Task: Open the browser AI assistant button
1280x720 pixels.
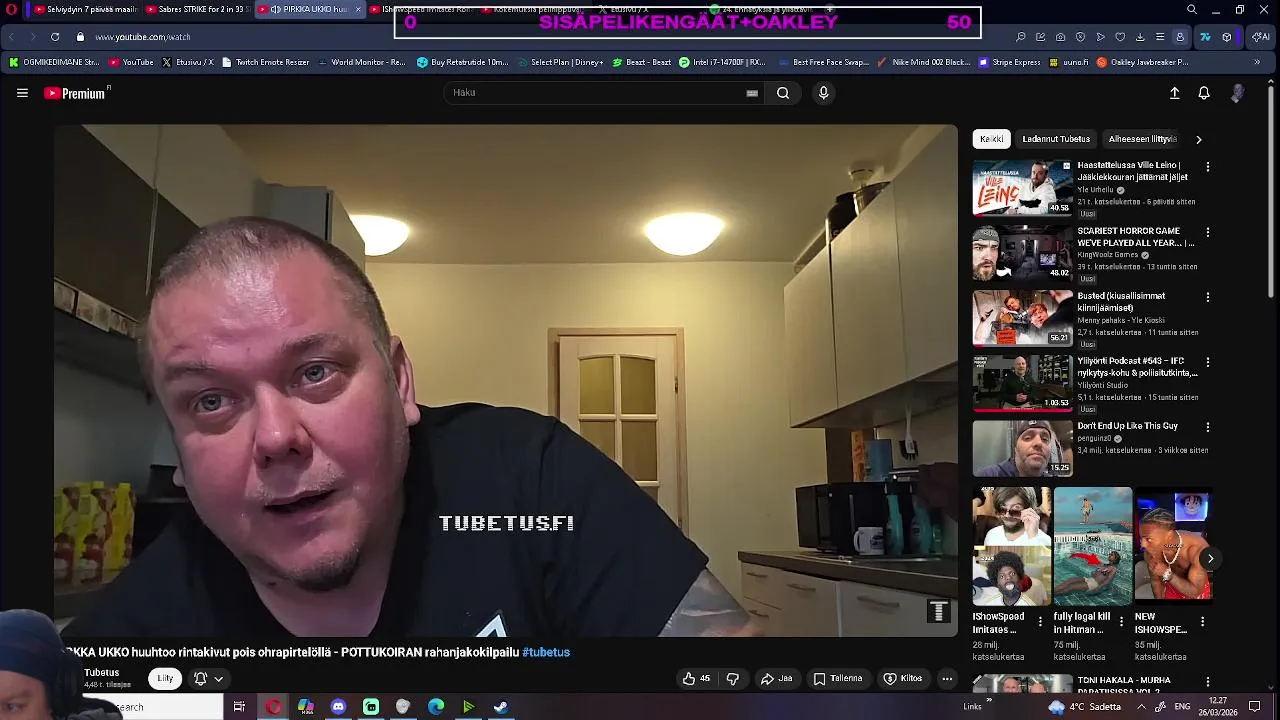Action: point(1261,37)
